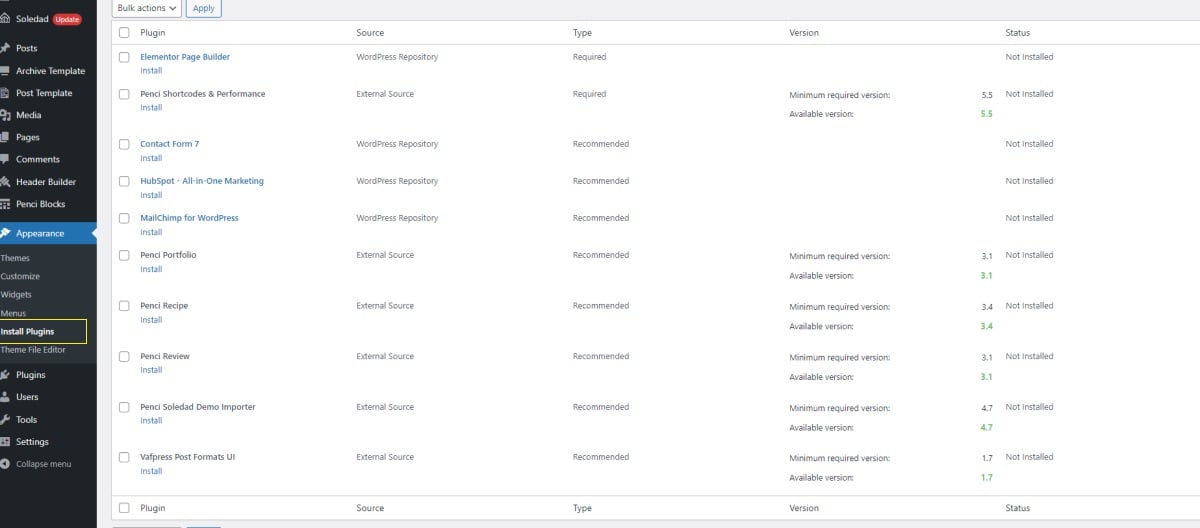Click the Pages icon in sidebar
The width and height of the screenshot is (1200, 528).
[6, 137]
